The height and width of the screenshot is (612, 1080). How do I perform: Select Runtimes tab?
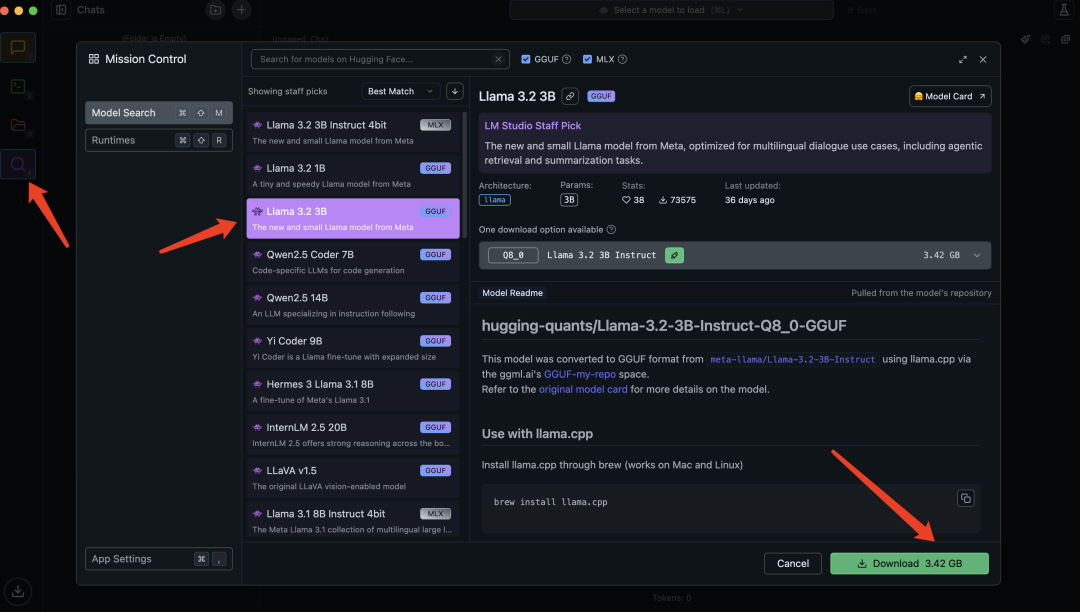click(158, 140)
